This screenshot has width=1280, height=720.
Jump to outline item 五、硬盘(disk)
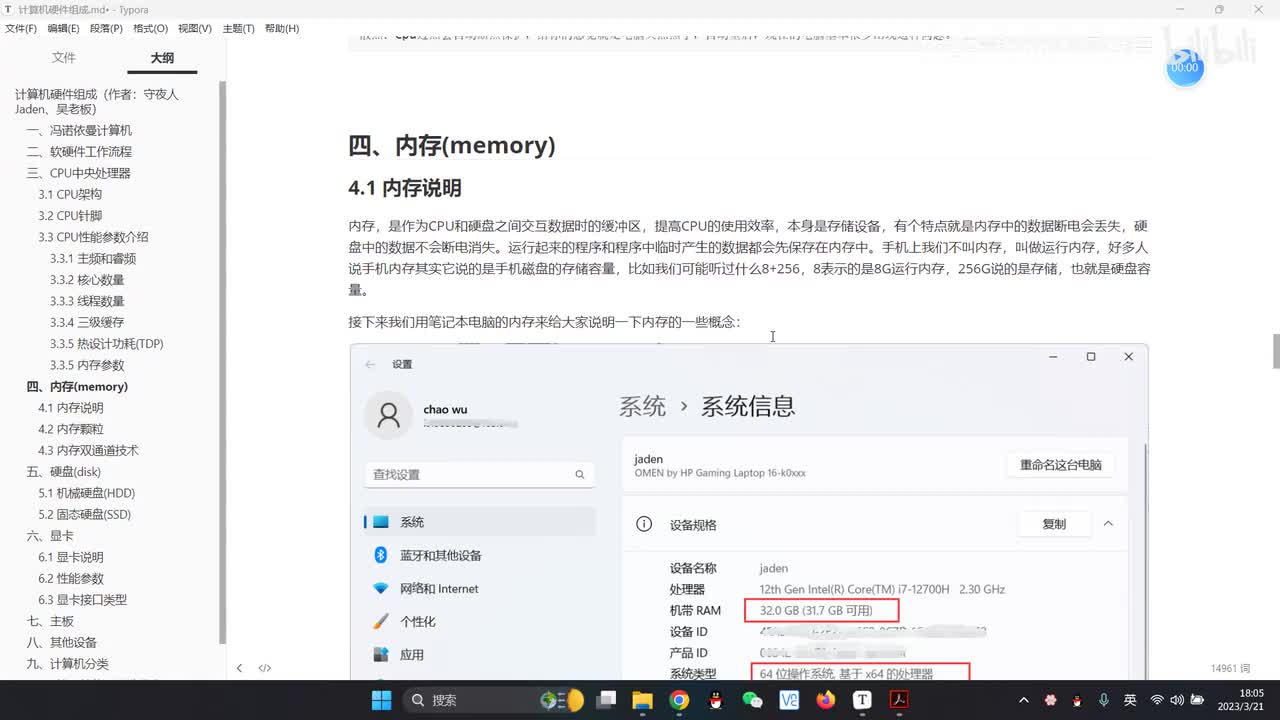[63, 472]
